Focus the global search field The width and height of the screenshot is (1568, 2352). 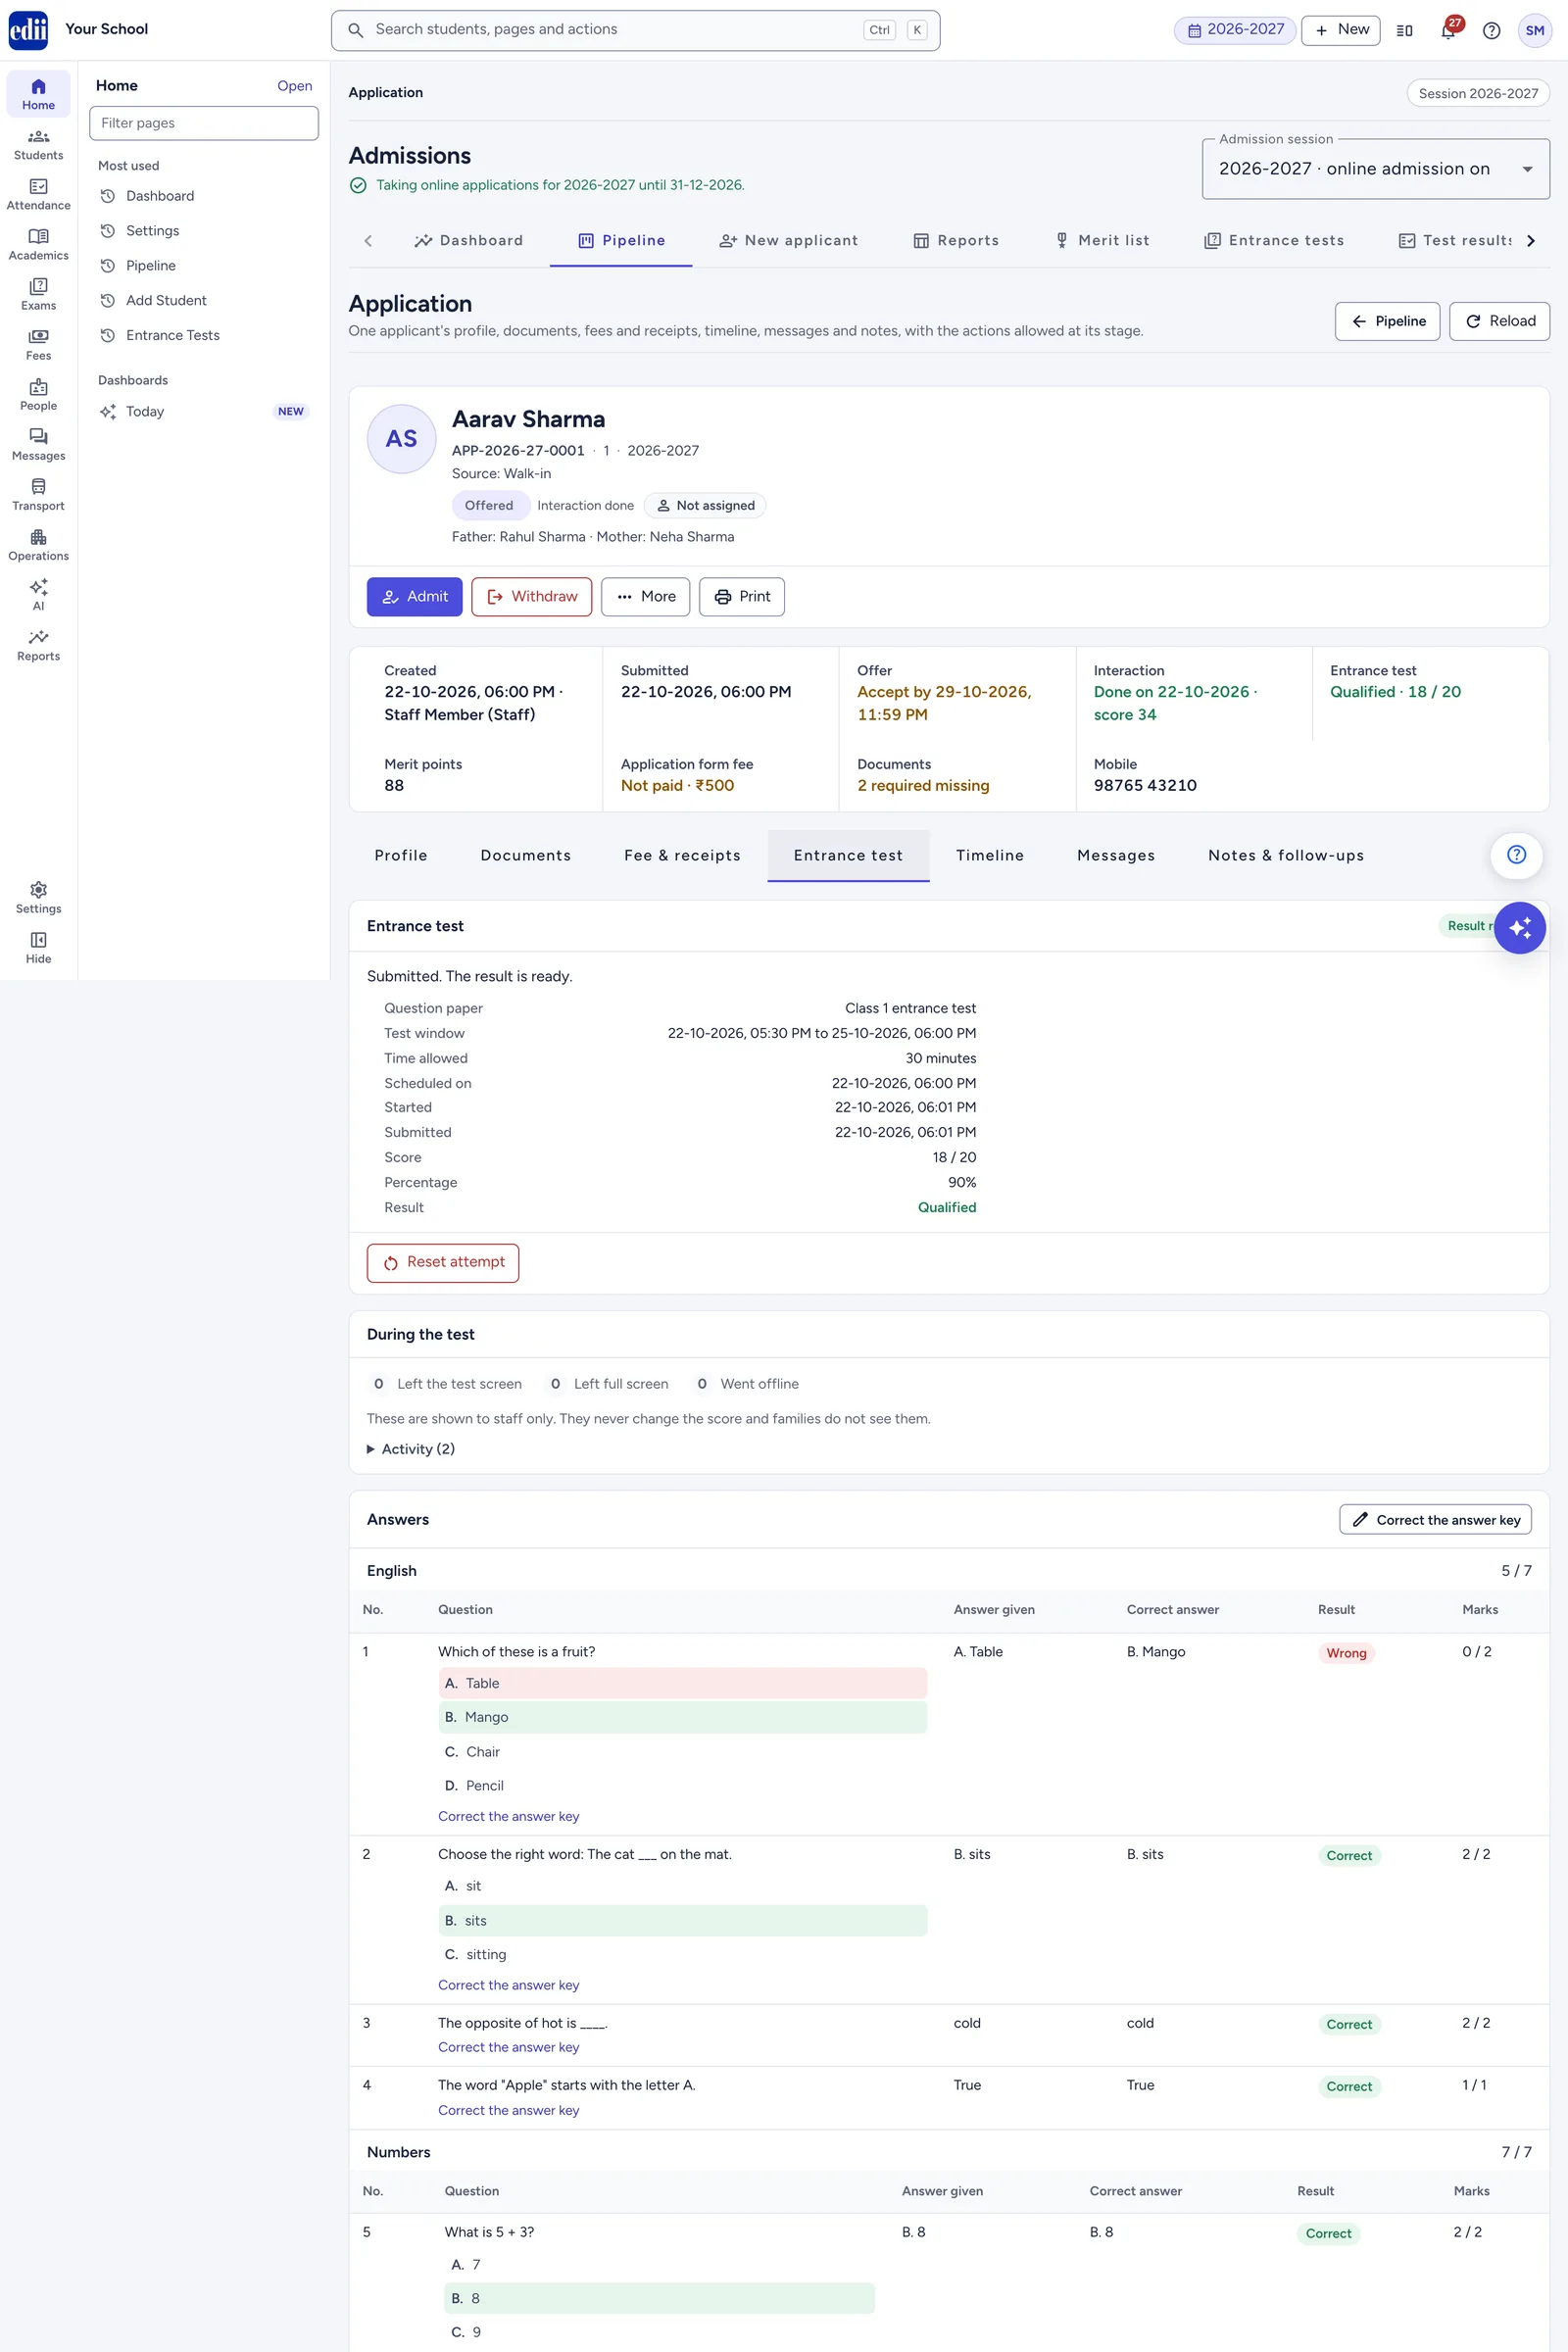(635, 30)
